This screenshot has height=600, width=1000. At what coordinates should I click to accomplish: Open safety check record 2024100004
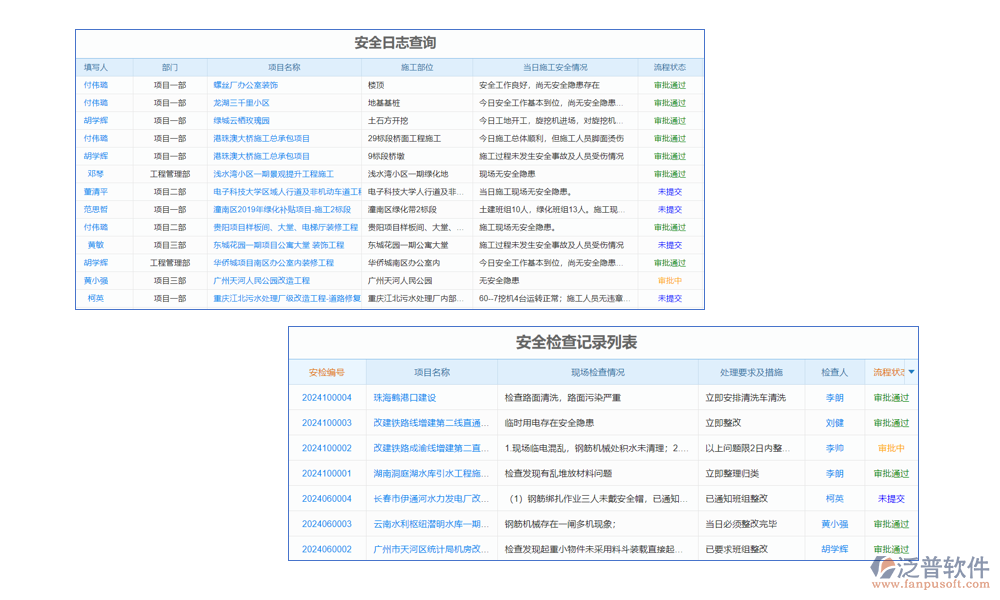[x=330, y=397]
